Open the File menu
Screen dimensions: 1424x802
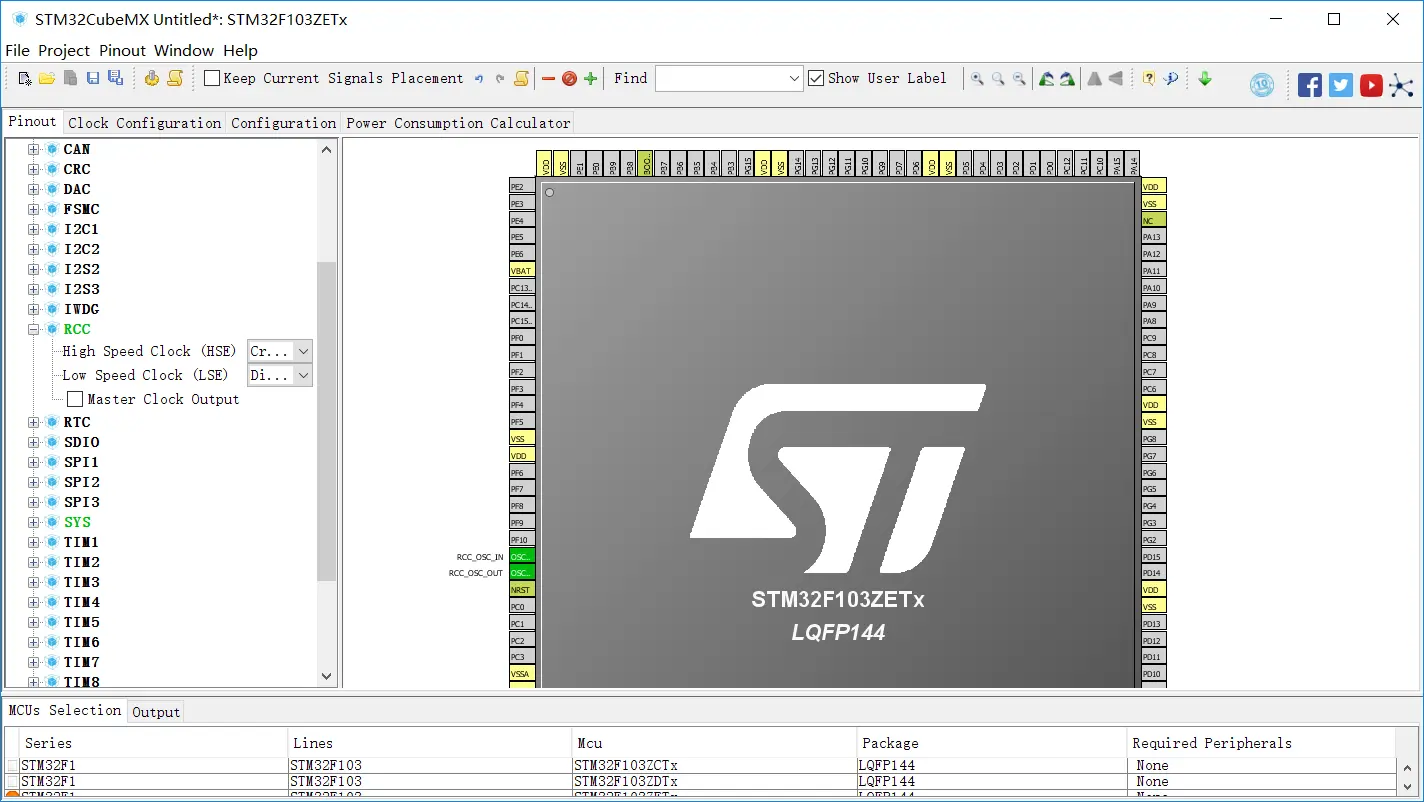17,50
